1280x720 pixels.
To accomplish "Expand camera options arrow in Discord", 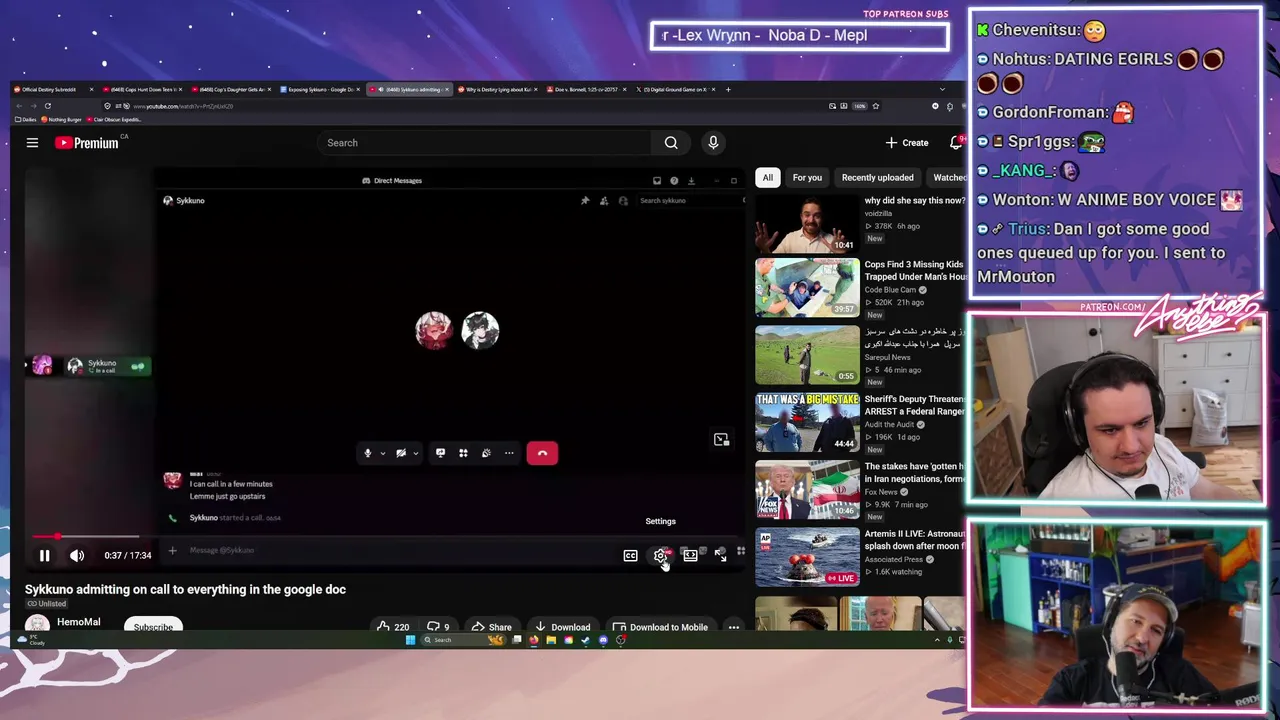I will click(415, 453).
